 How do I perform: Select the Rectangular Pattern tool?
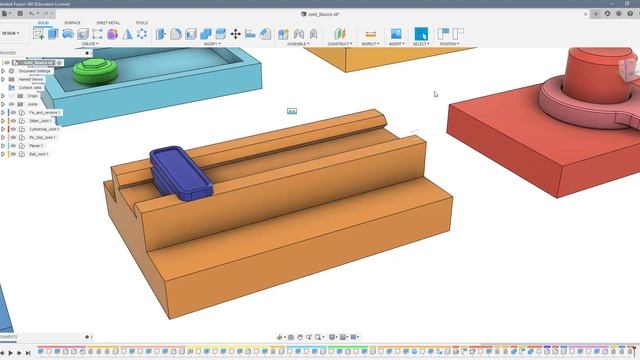(97, 34)
